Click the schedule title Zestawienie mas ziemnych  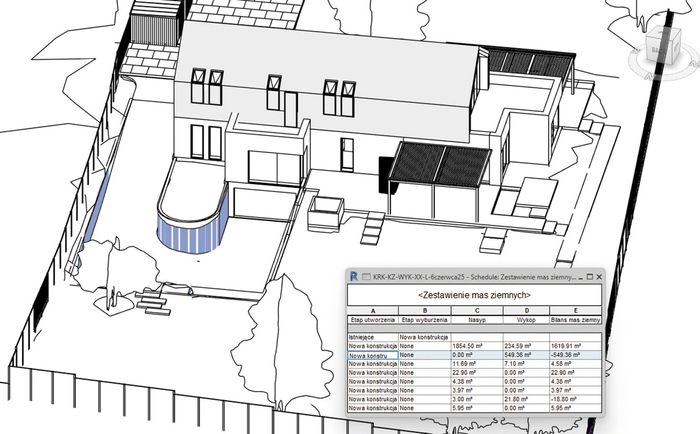click(x=475, y=295)
